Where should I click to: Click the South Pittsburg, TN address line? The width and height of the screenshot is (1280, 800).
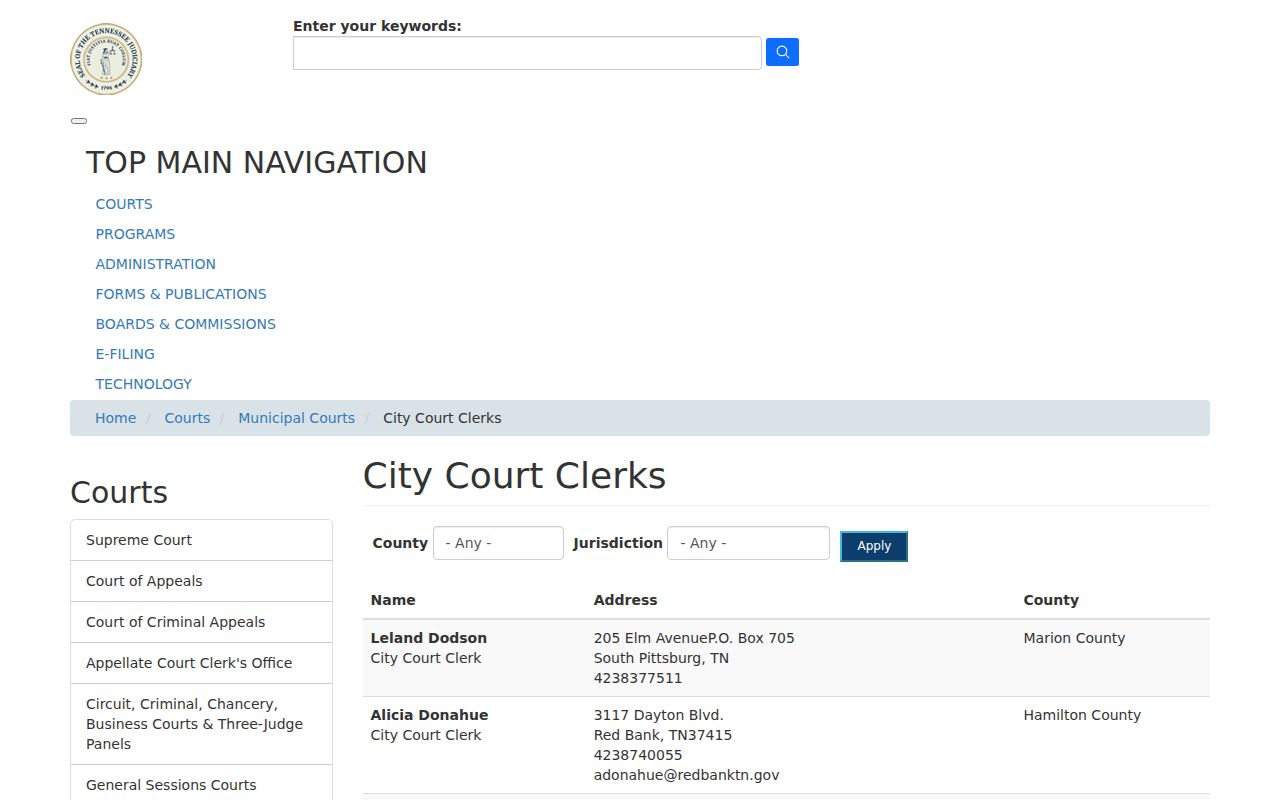pos(661,658)
